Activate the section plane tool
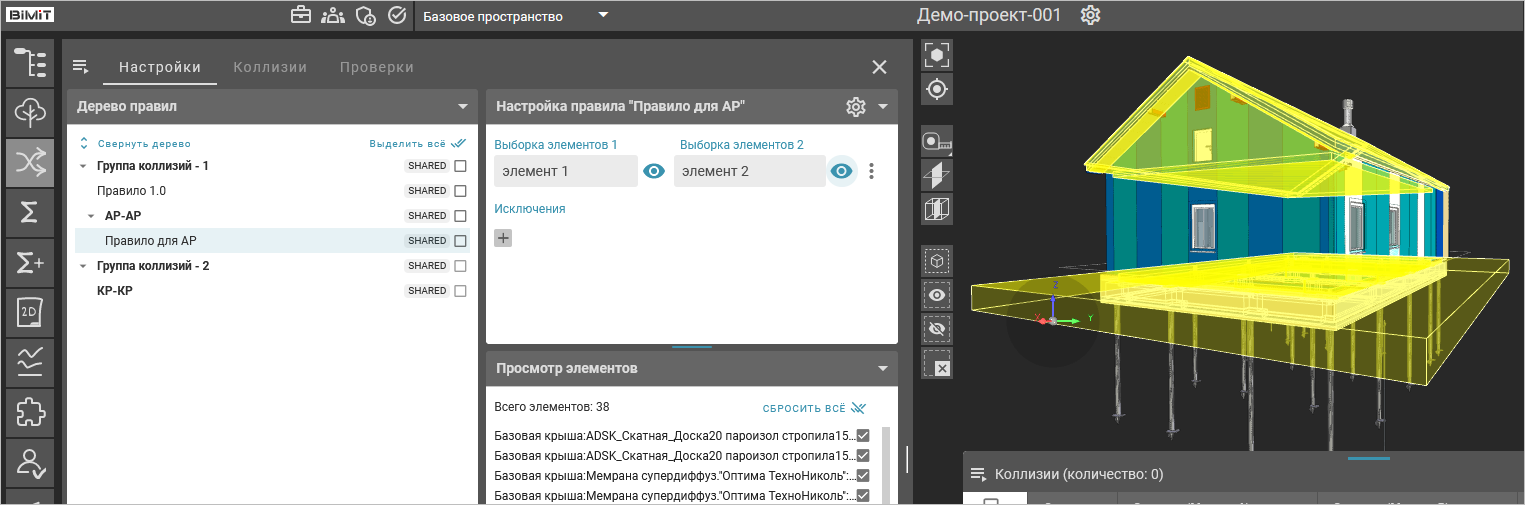This screenshot has height=505, width=1525. (937, 176)
